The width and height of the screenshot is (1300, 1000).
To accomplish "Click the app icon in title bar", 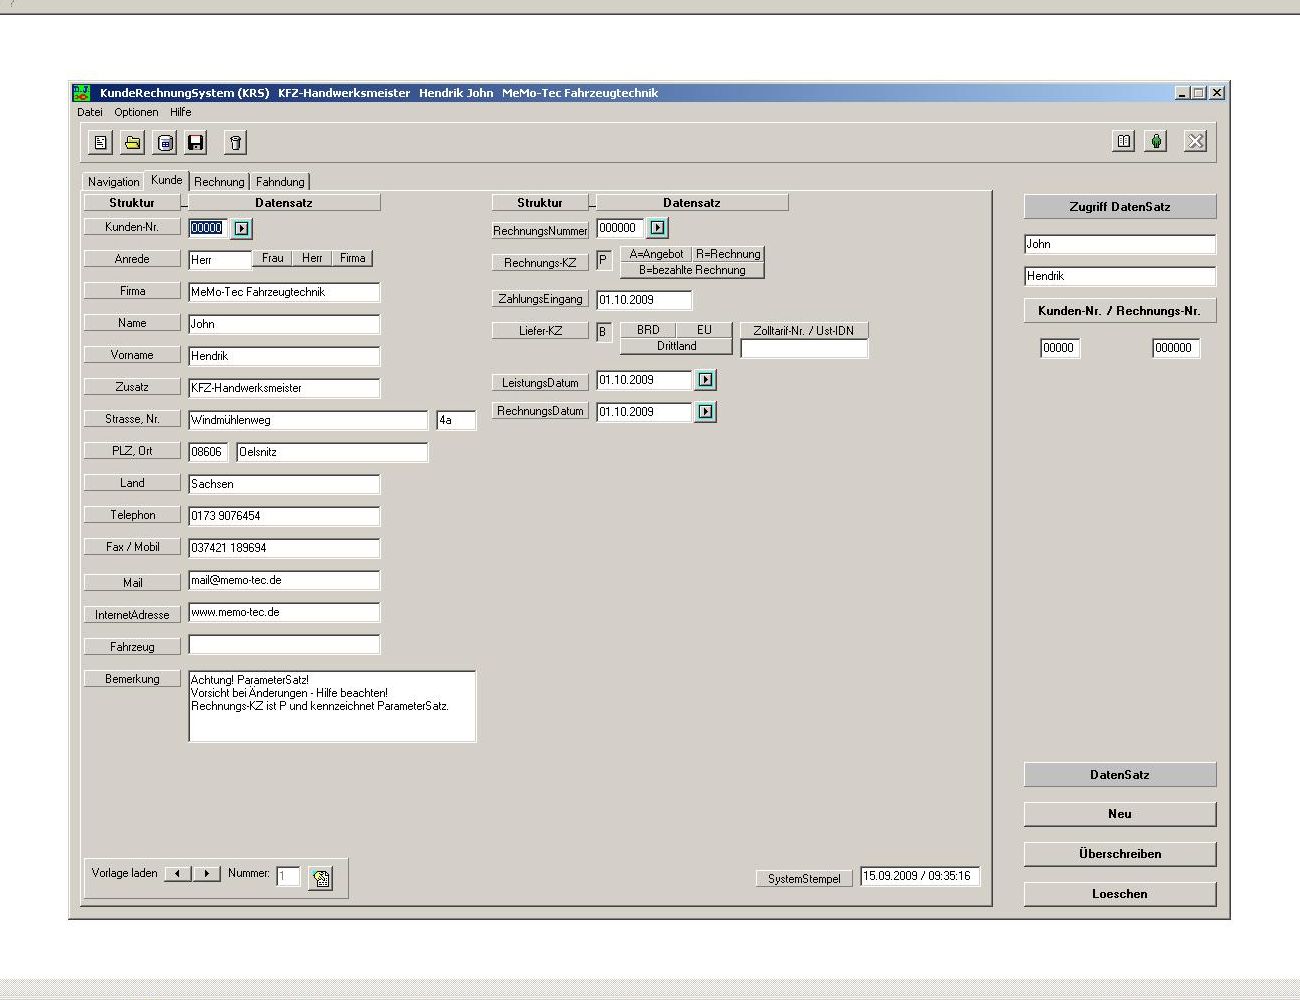I will 81,93.
